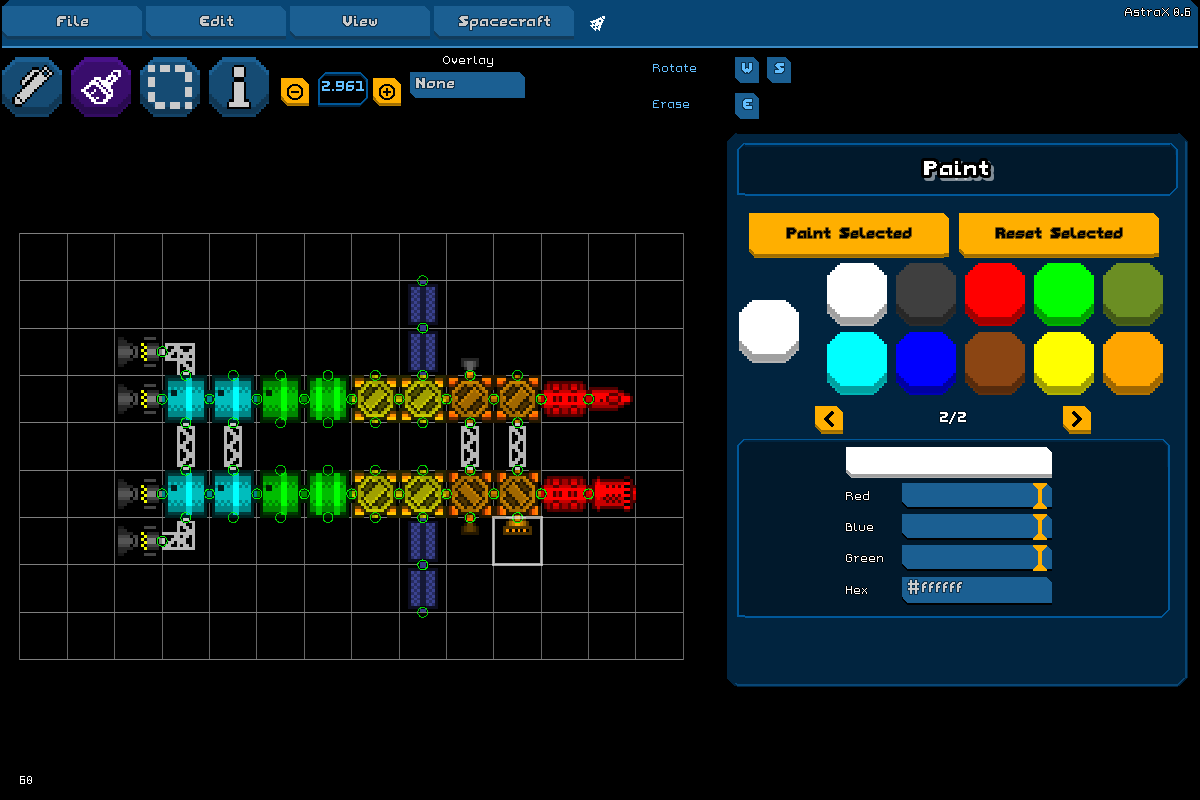This screenshot has height=800, width=1200.
Task: Activate the dashed-square selection tool
Action: click(x=170, y=87)
